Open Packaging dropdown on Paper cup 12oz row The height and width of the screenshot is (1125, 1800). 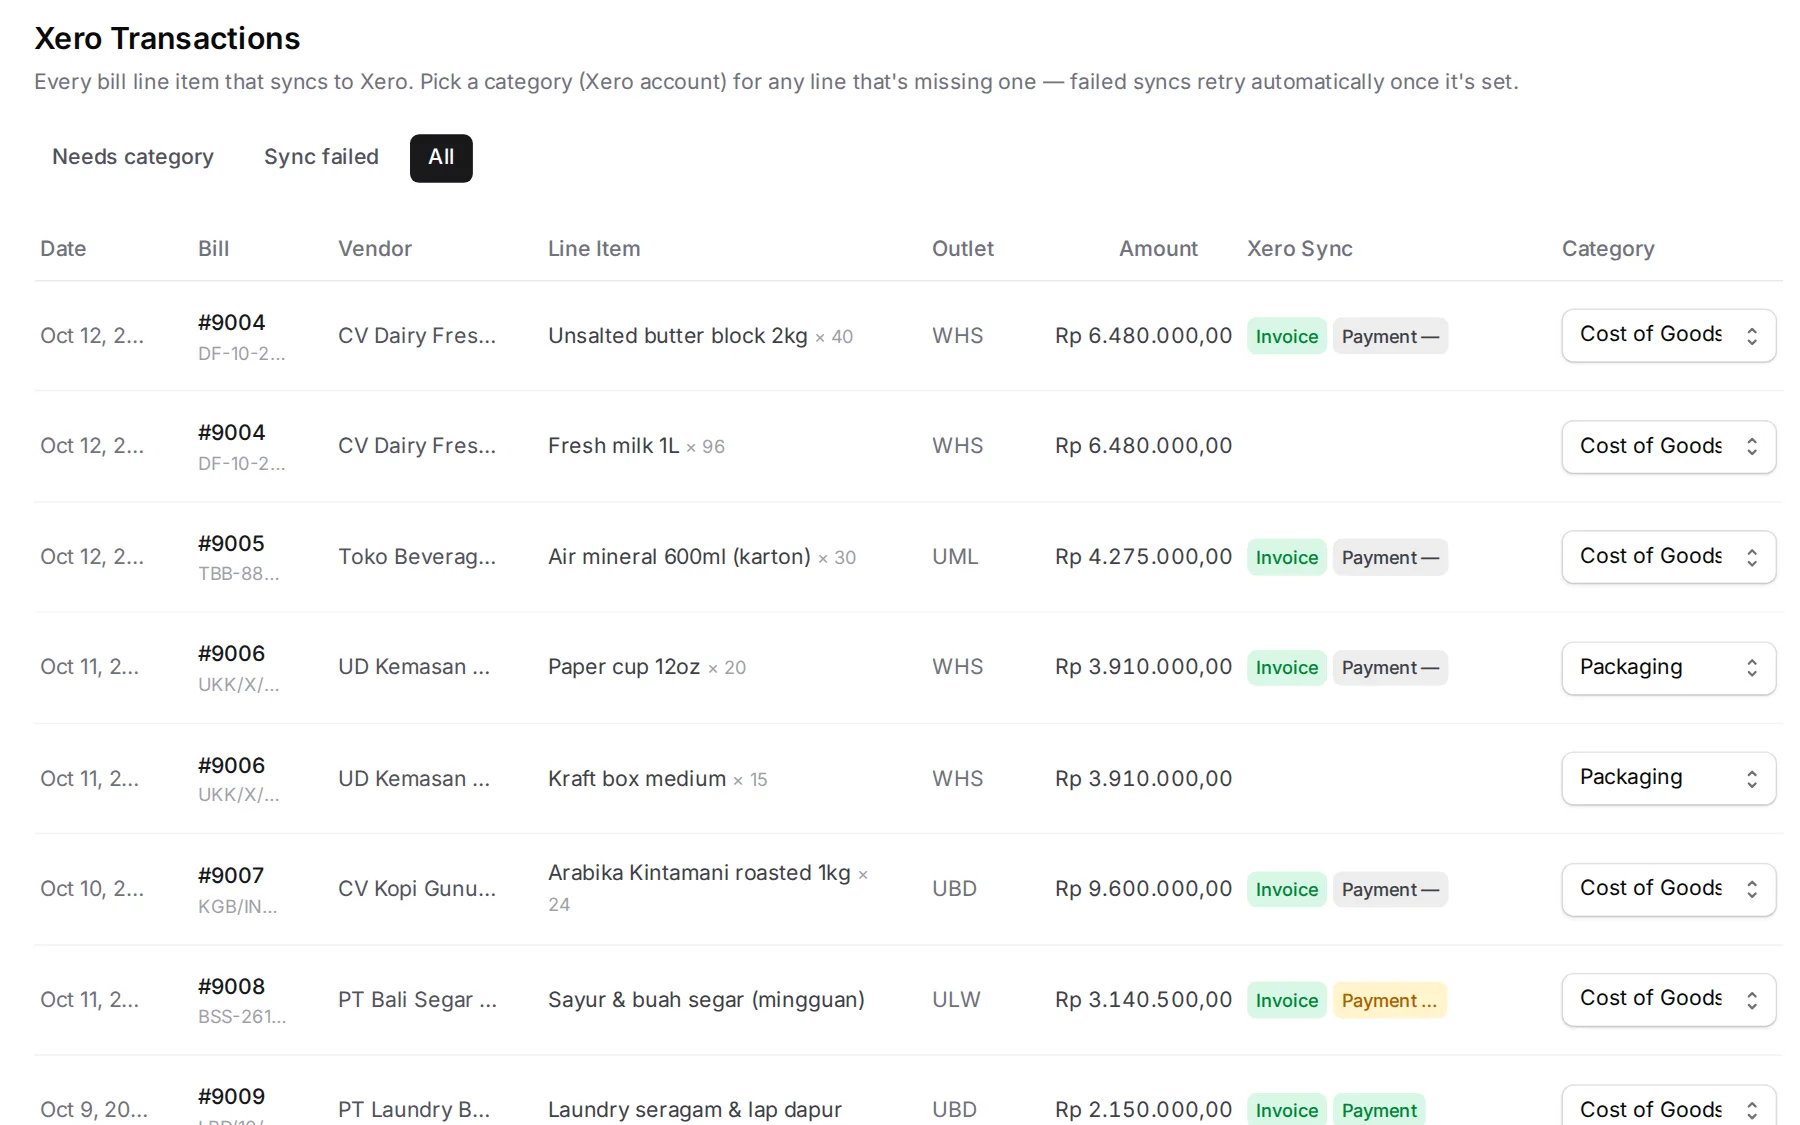click(1668, 668)
